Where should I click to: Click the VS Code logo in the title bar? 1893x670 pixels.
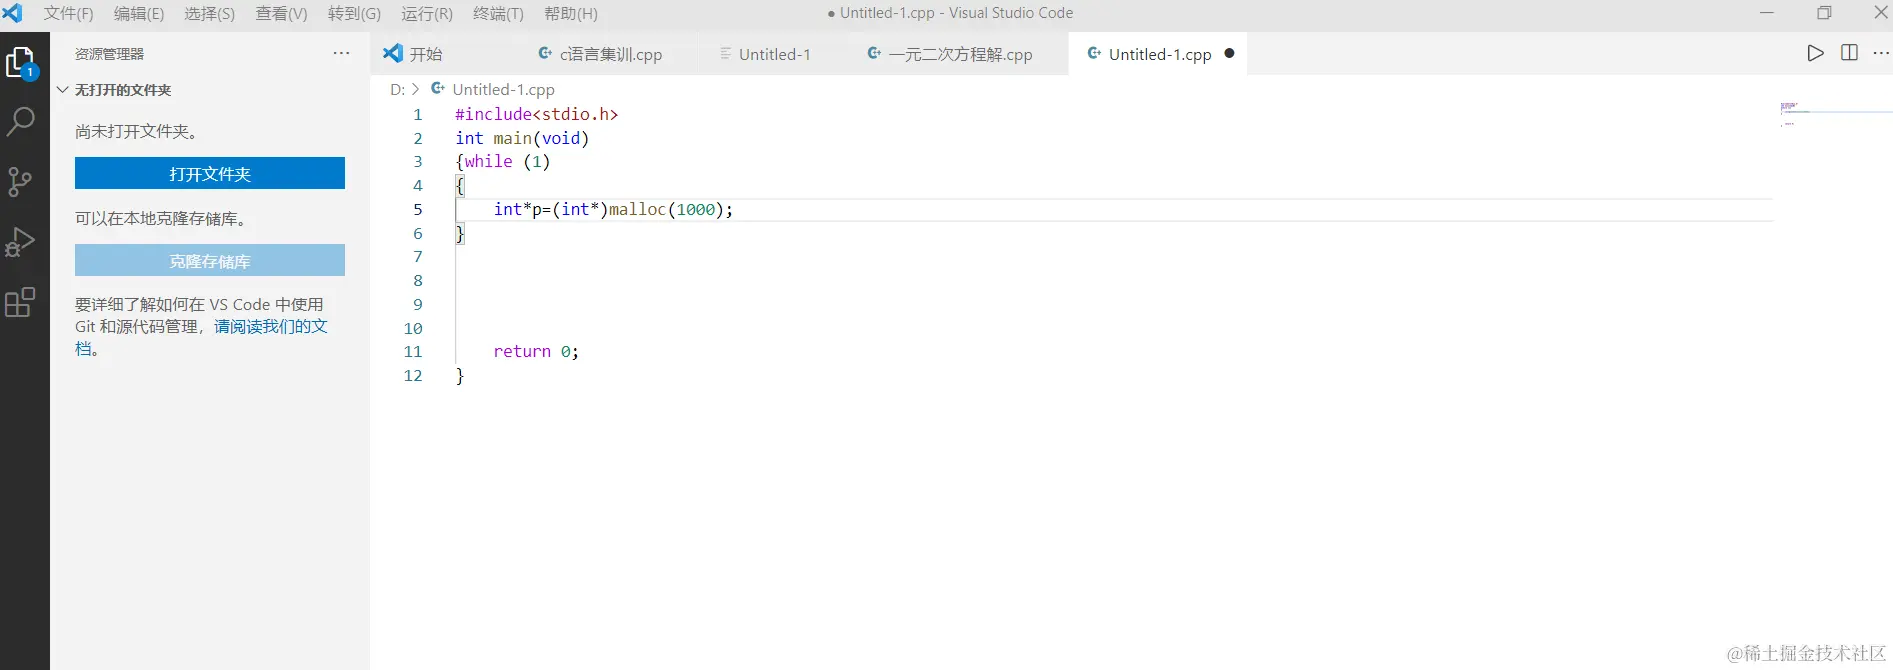click(12, 13)
